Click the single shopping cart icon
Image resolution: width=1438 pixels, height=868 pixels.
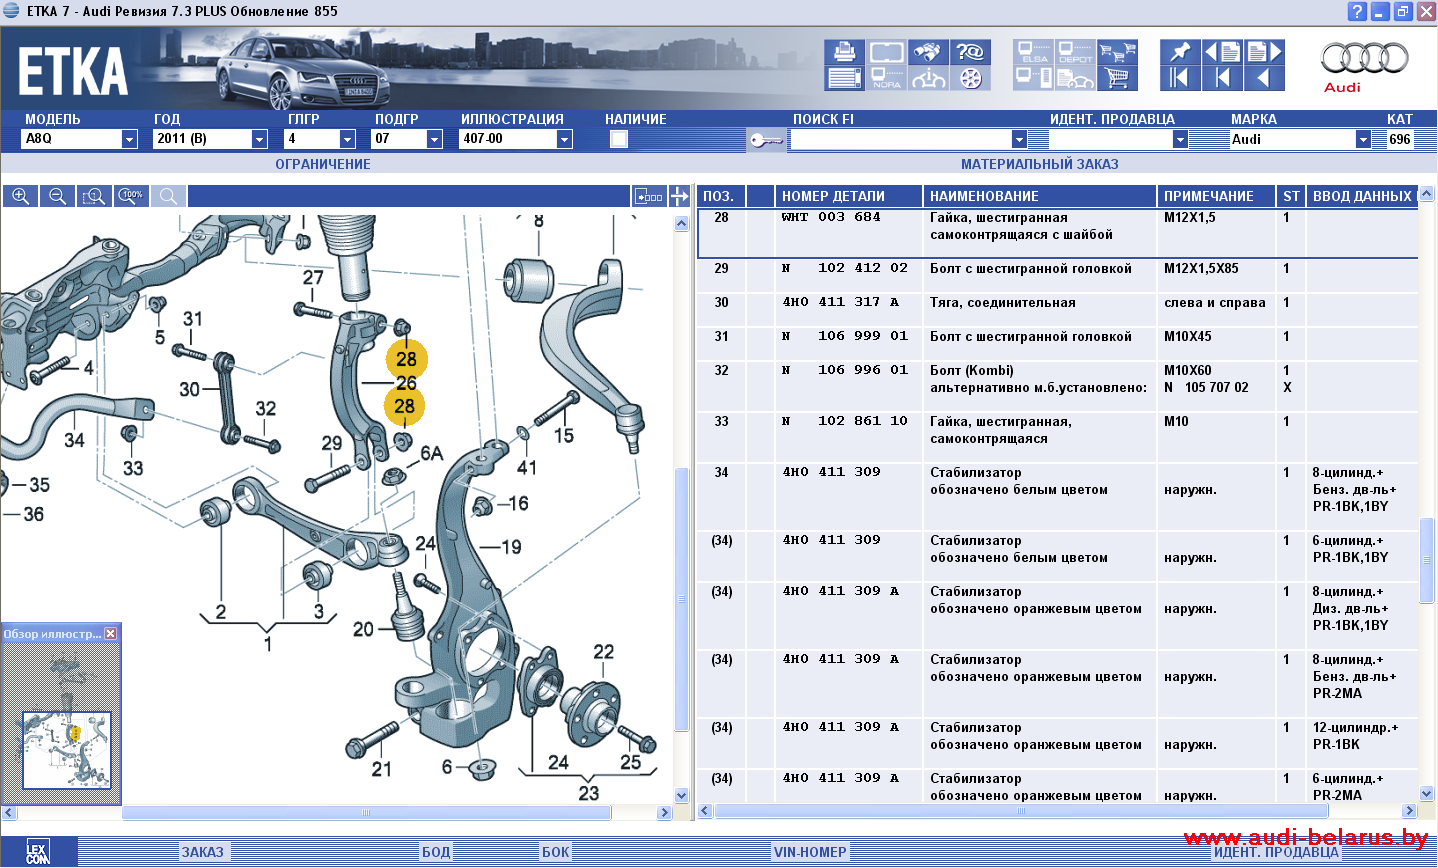pos(1118,78)
